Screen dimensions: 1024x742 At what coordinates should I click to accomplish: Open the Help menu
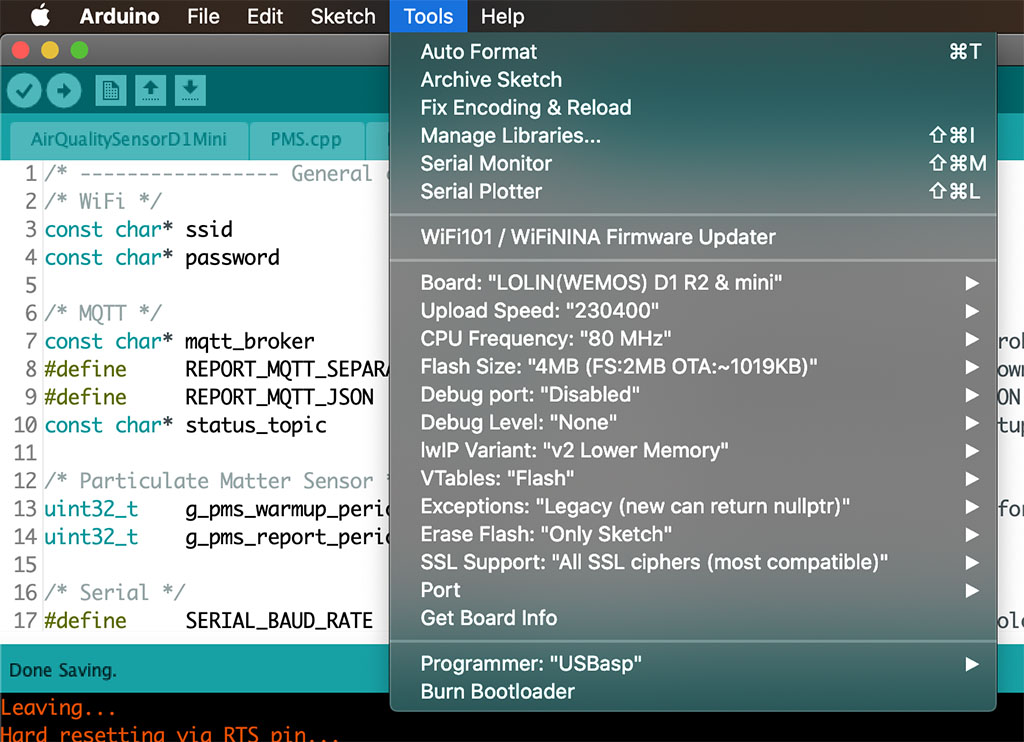(502, 16)
